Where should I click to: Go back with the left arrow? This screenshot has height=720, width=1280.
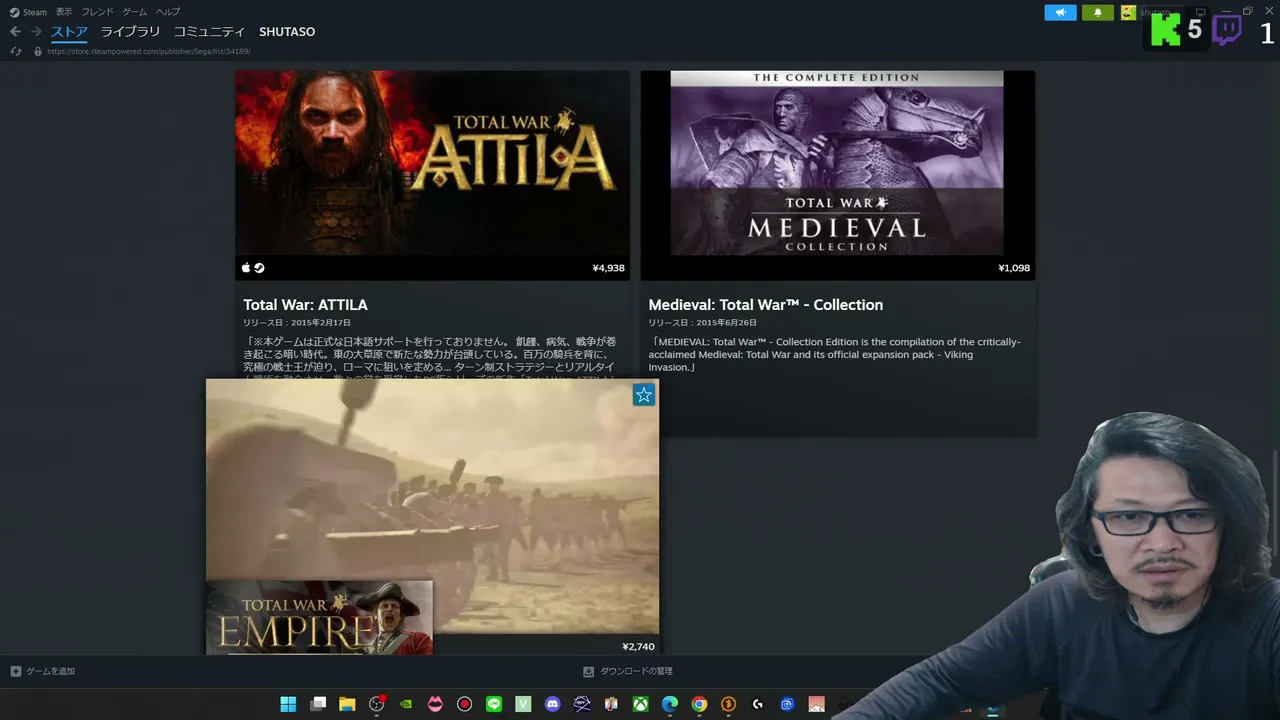15,32
